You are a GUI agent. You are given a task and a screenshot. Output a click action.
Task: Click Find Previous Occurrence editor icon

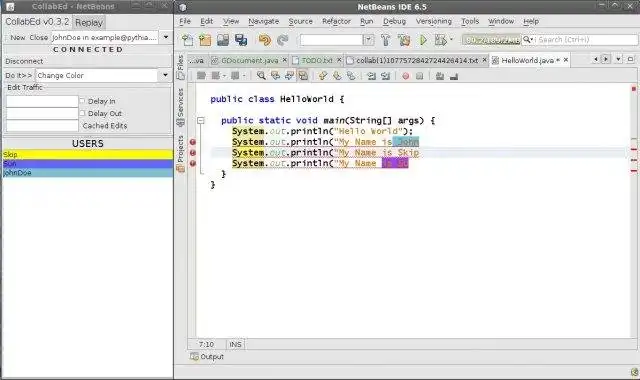[x=275, y=76]
